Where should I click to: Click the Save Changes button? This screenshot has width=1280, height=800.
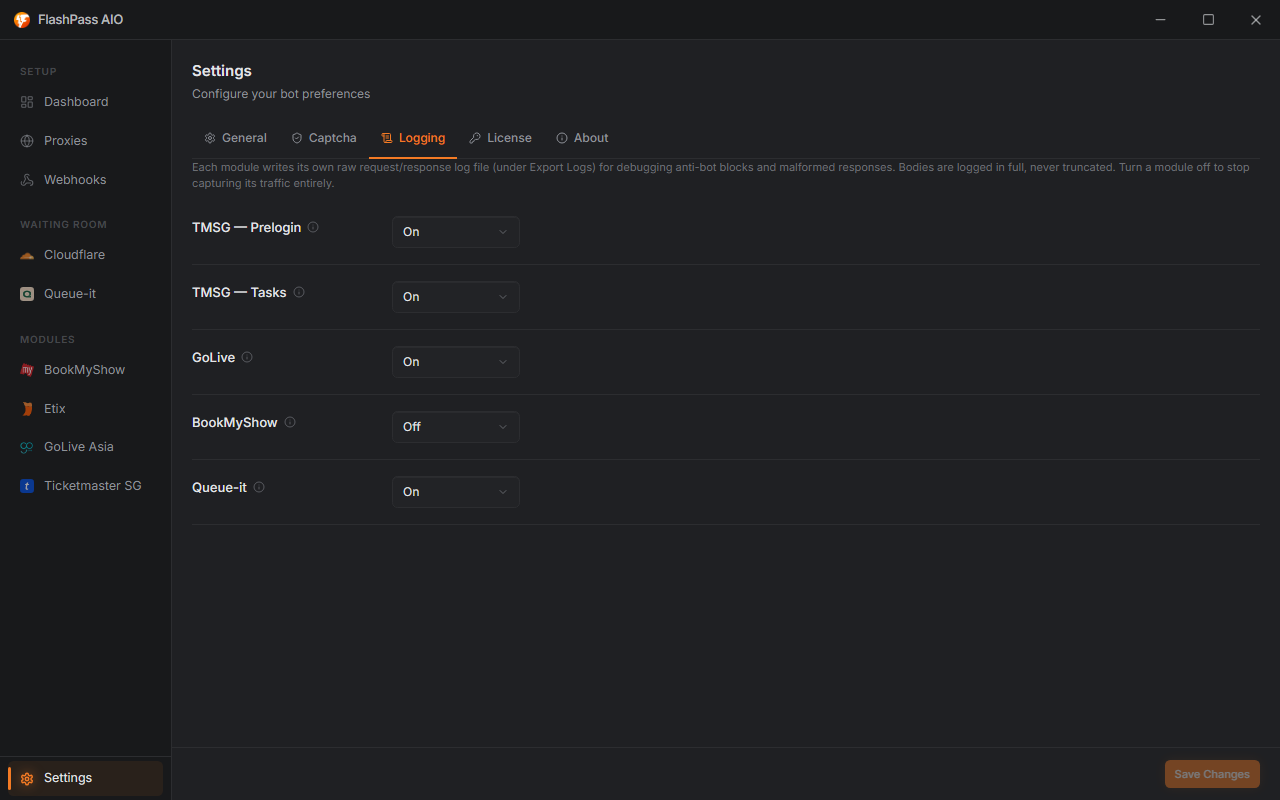click(1212, 774)
